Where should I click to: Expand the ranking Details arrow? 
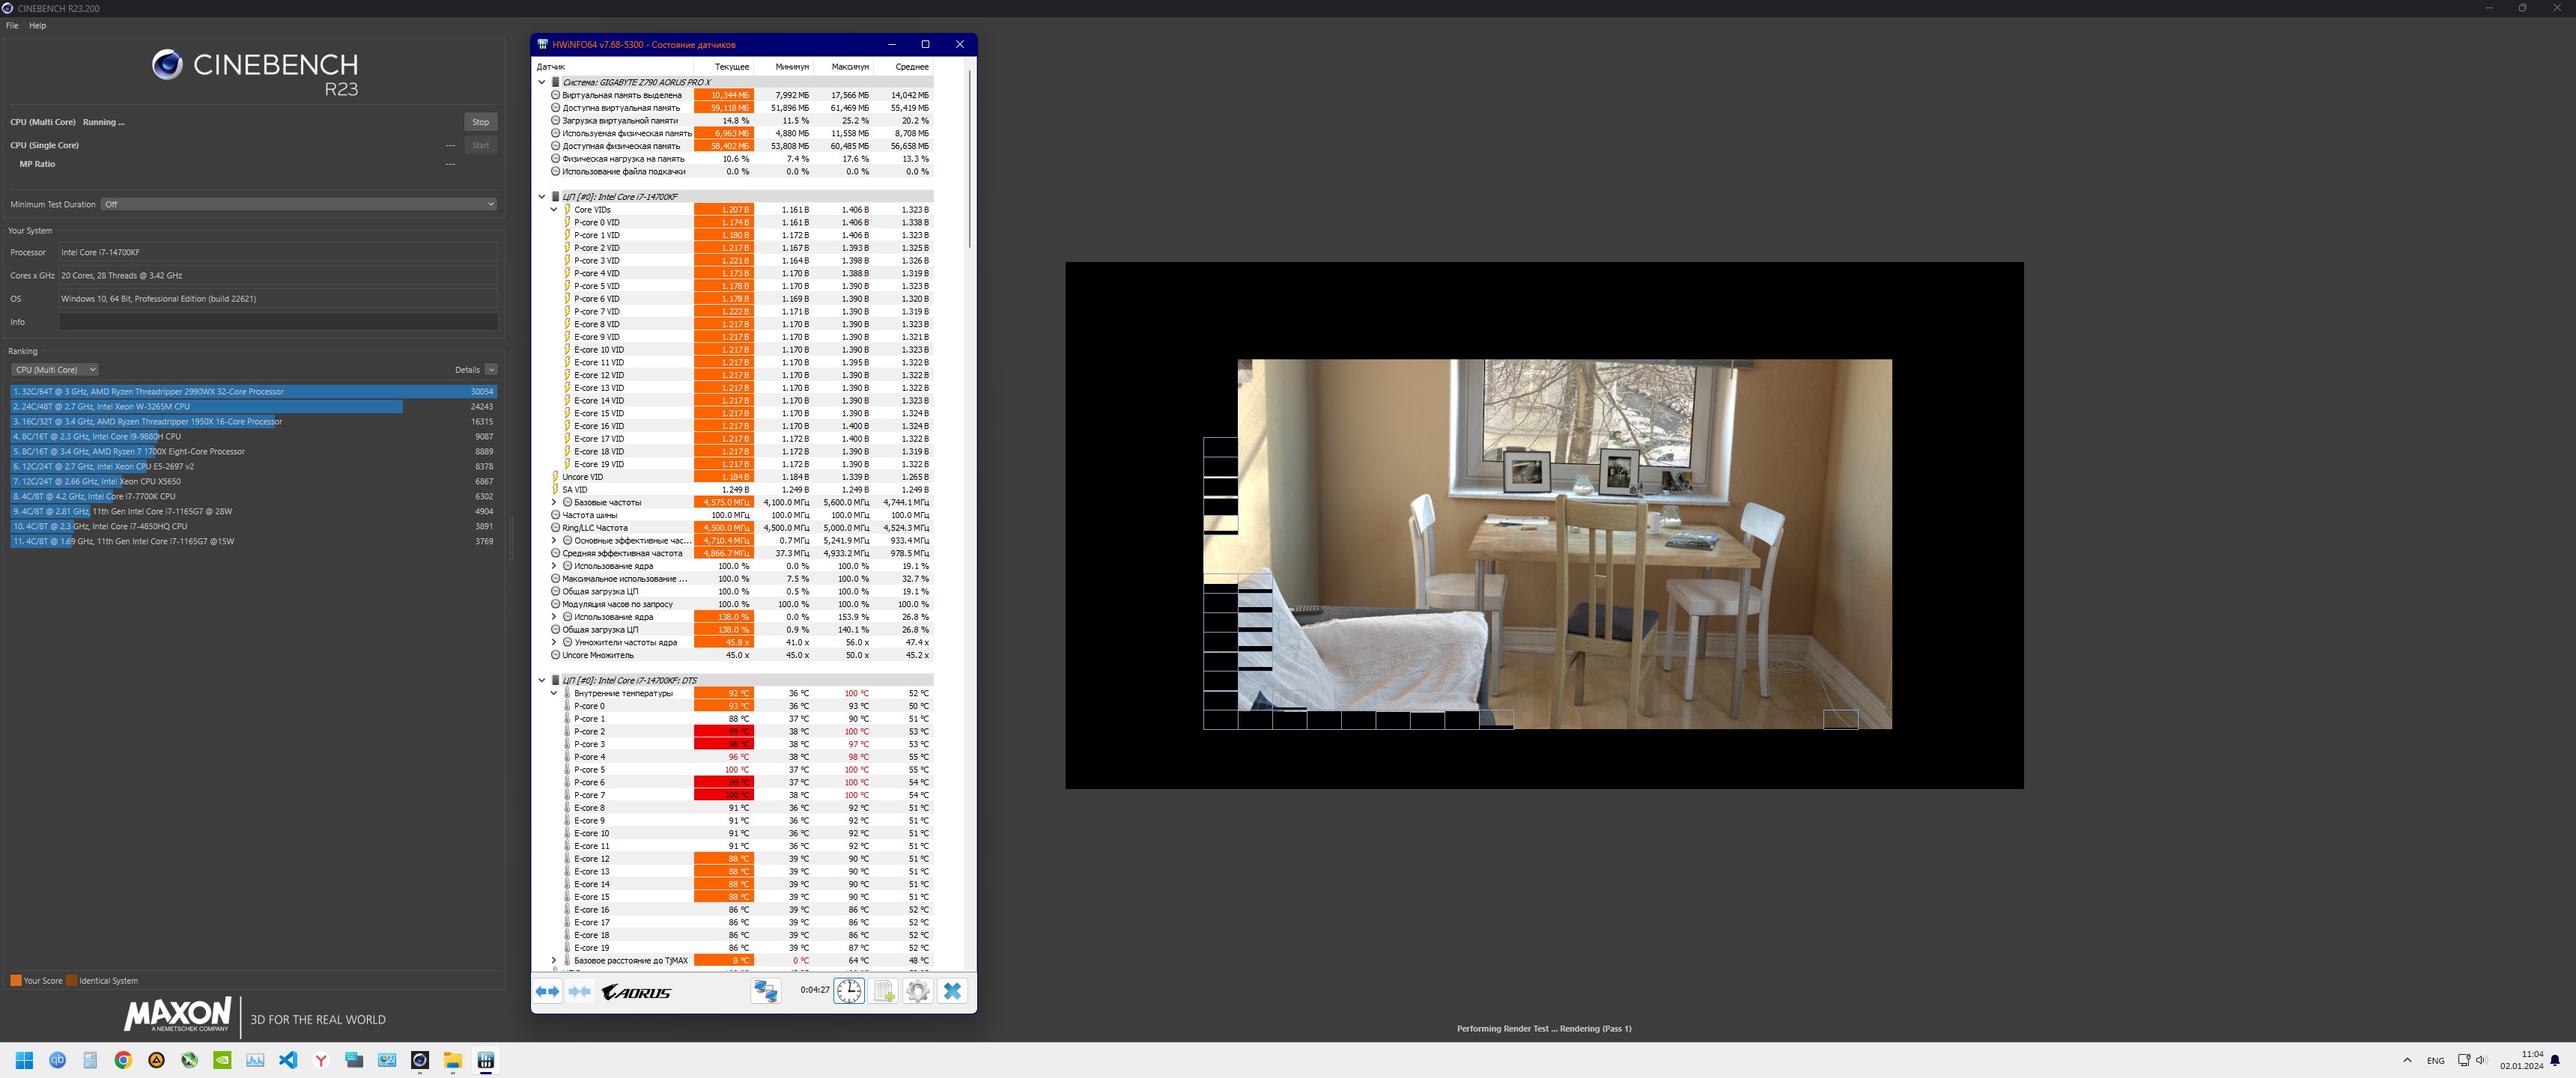491,370
